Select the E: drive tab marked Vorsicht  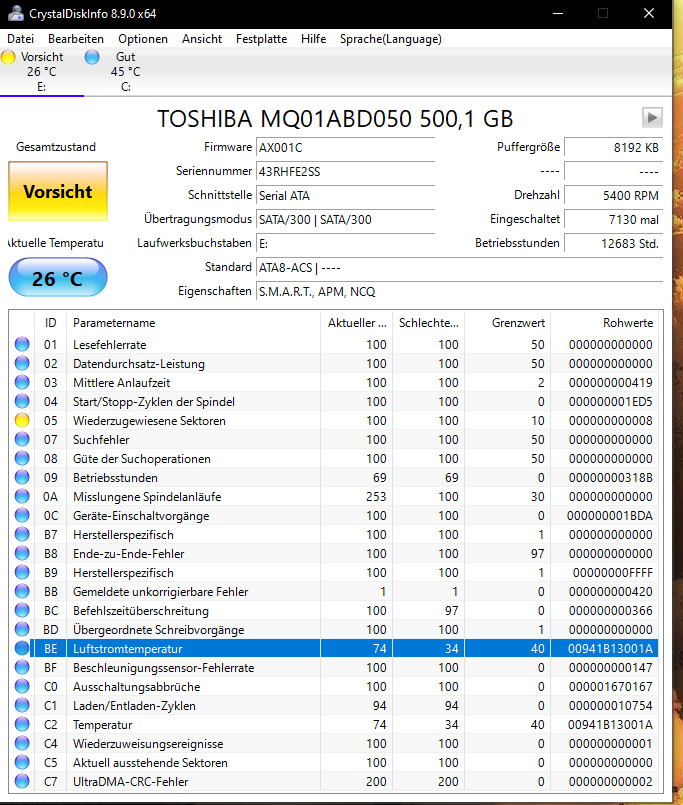(x=42, y=72)
